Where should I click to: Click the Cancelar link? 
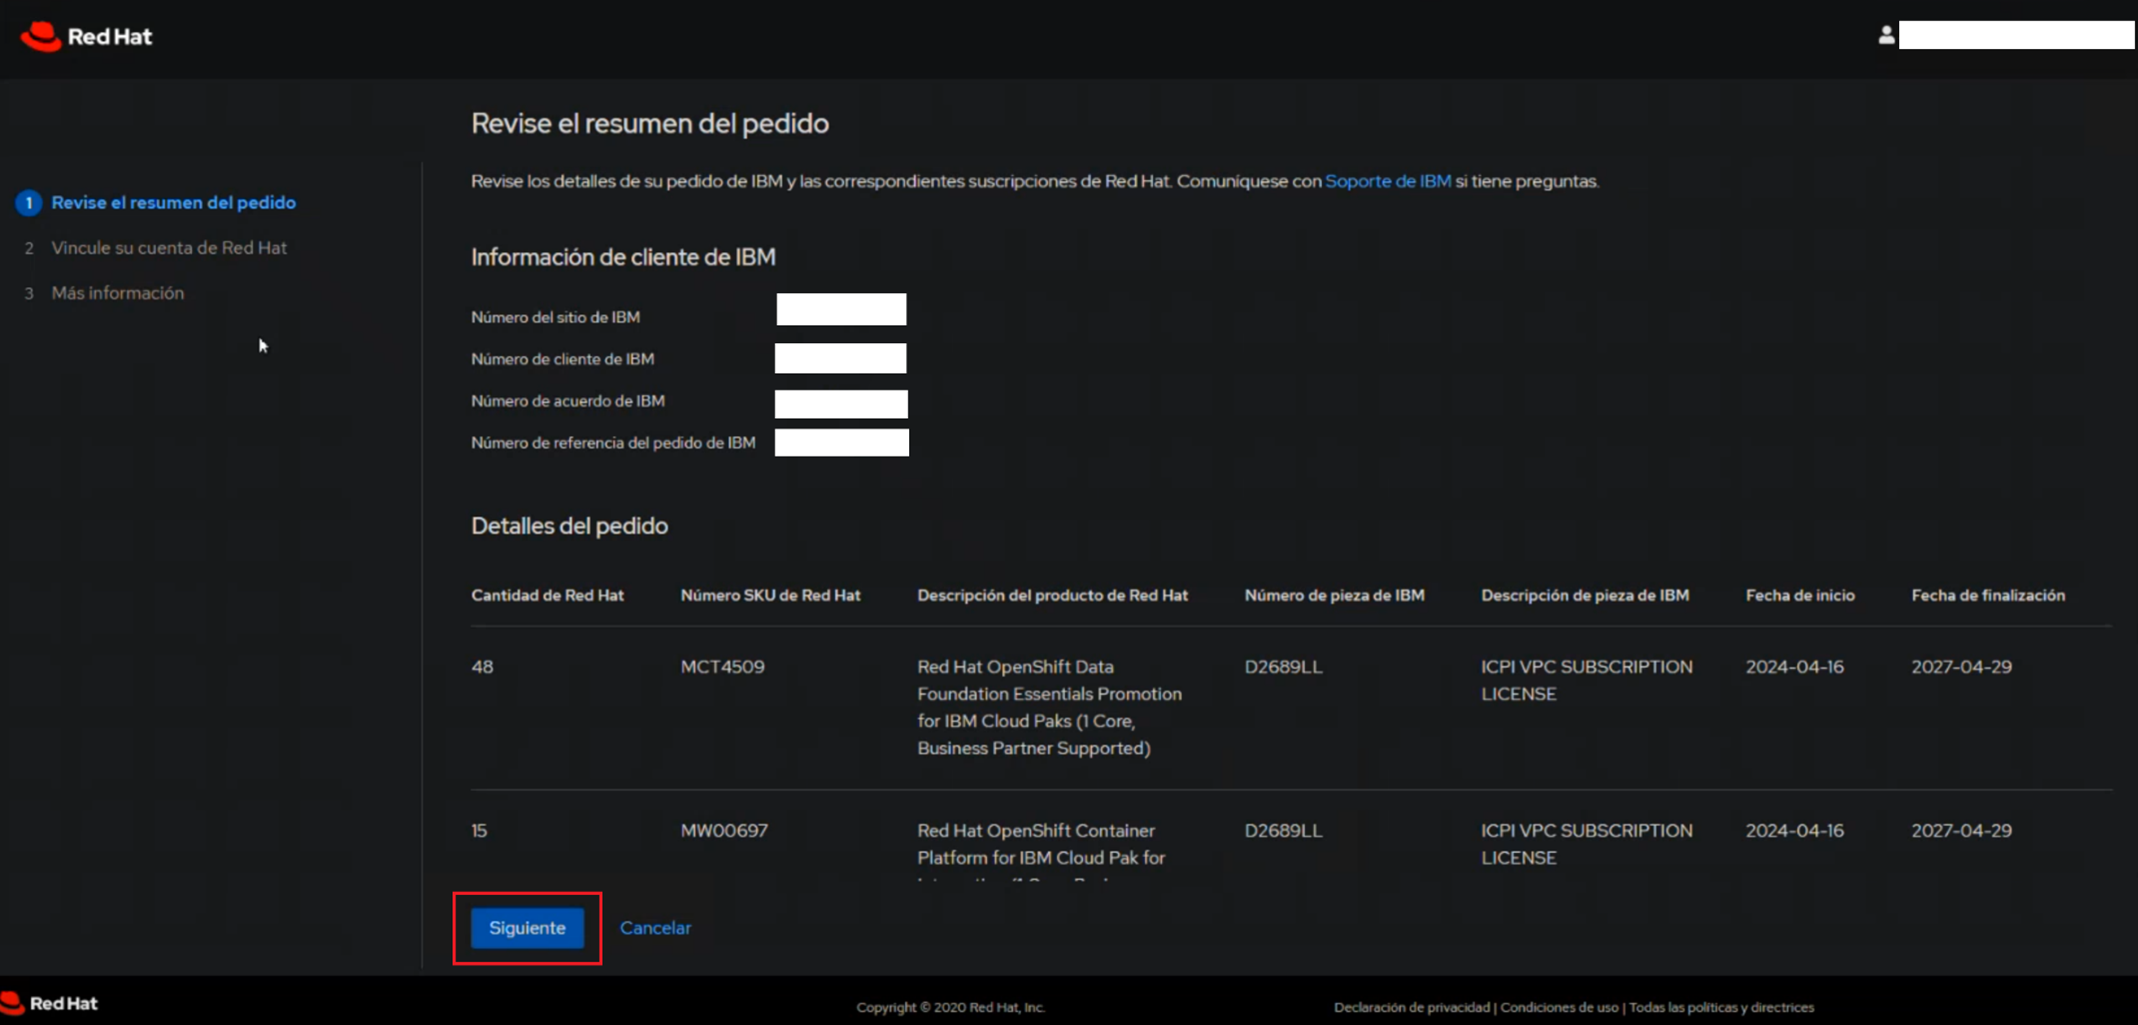point(655,928)
